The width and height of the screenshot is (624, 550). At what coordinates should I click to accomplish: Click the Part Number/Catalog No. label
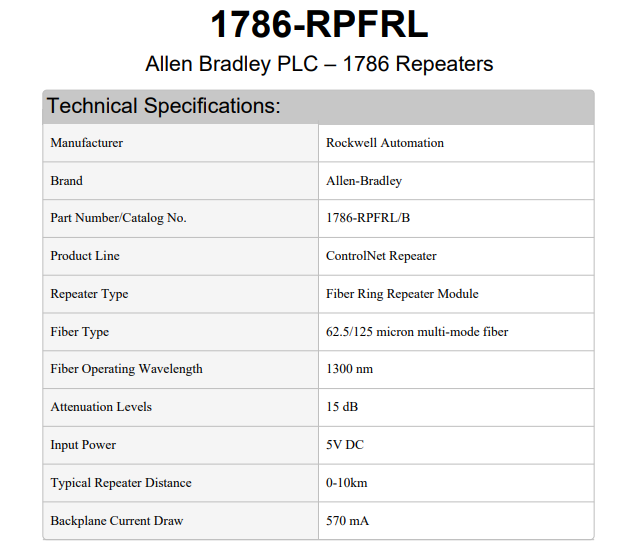click(x=118, y=218)
